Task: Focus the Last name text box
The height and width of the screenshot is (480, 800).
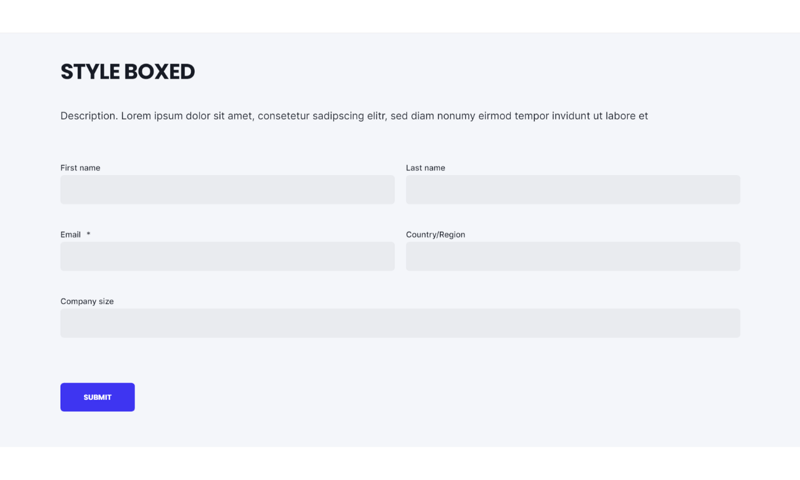Action: click(573, 190)
